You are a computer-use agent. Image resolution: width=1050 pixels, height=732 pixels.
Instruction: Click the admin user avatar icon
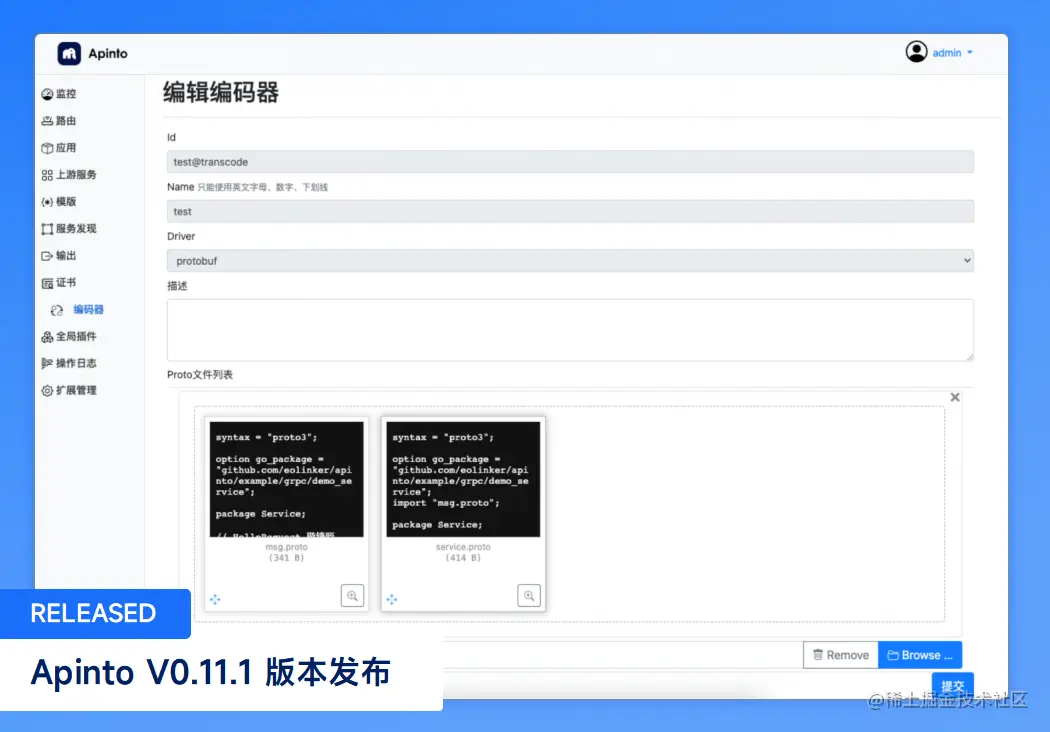tap(916, 52)
